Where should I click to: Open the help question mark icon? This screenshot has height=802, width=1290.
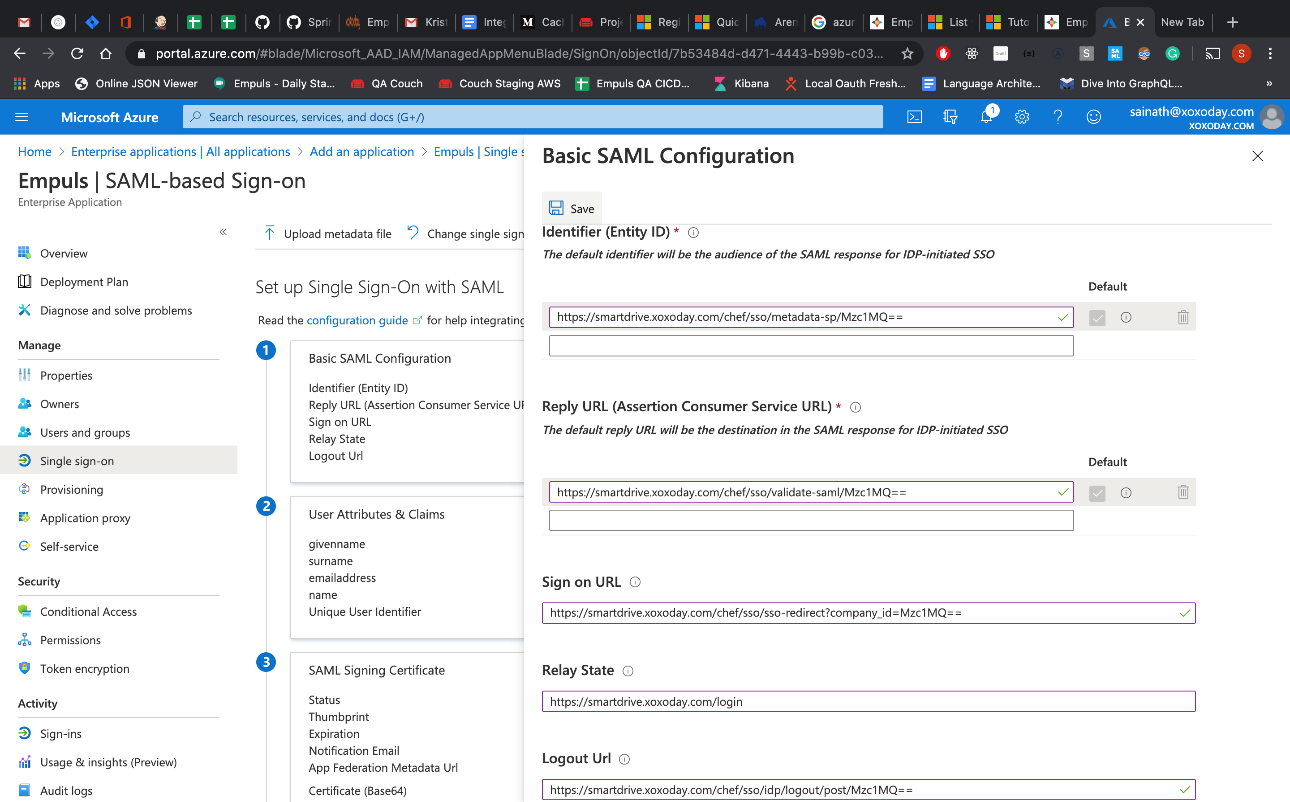tap(1058, 117)
